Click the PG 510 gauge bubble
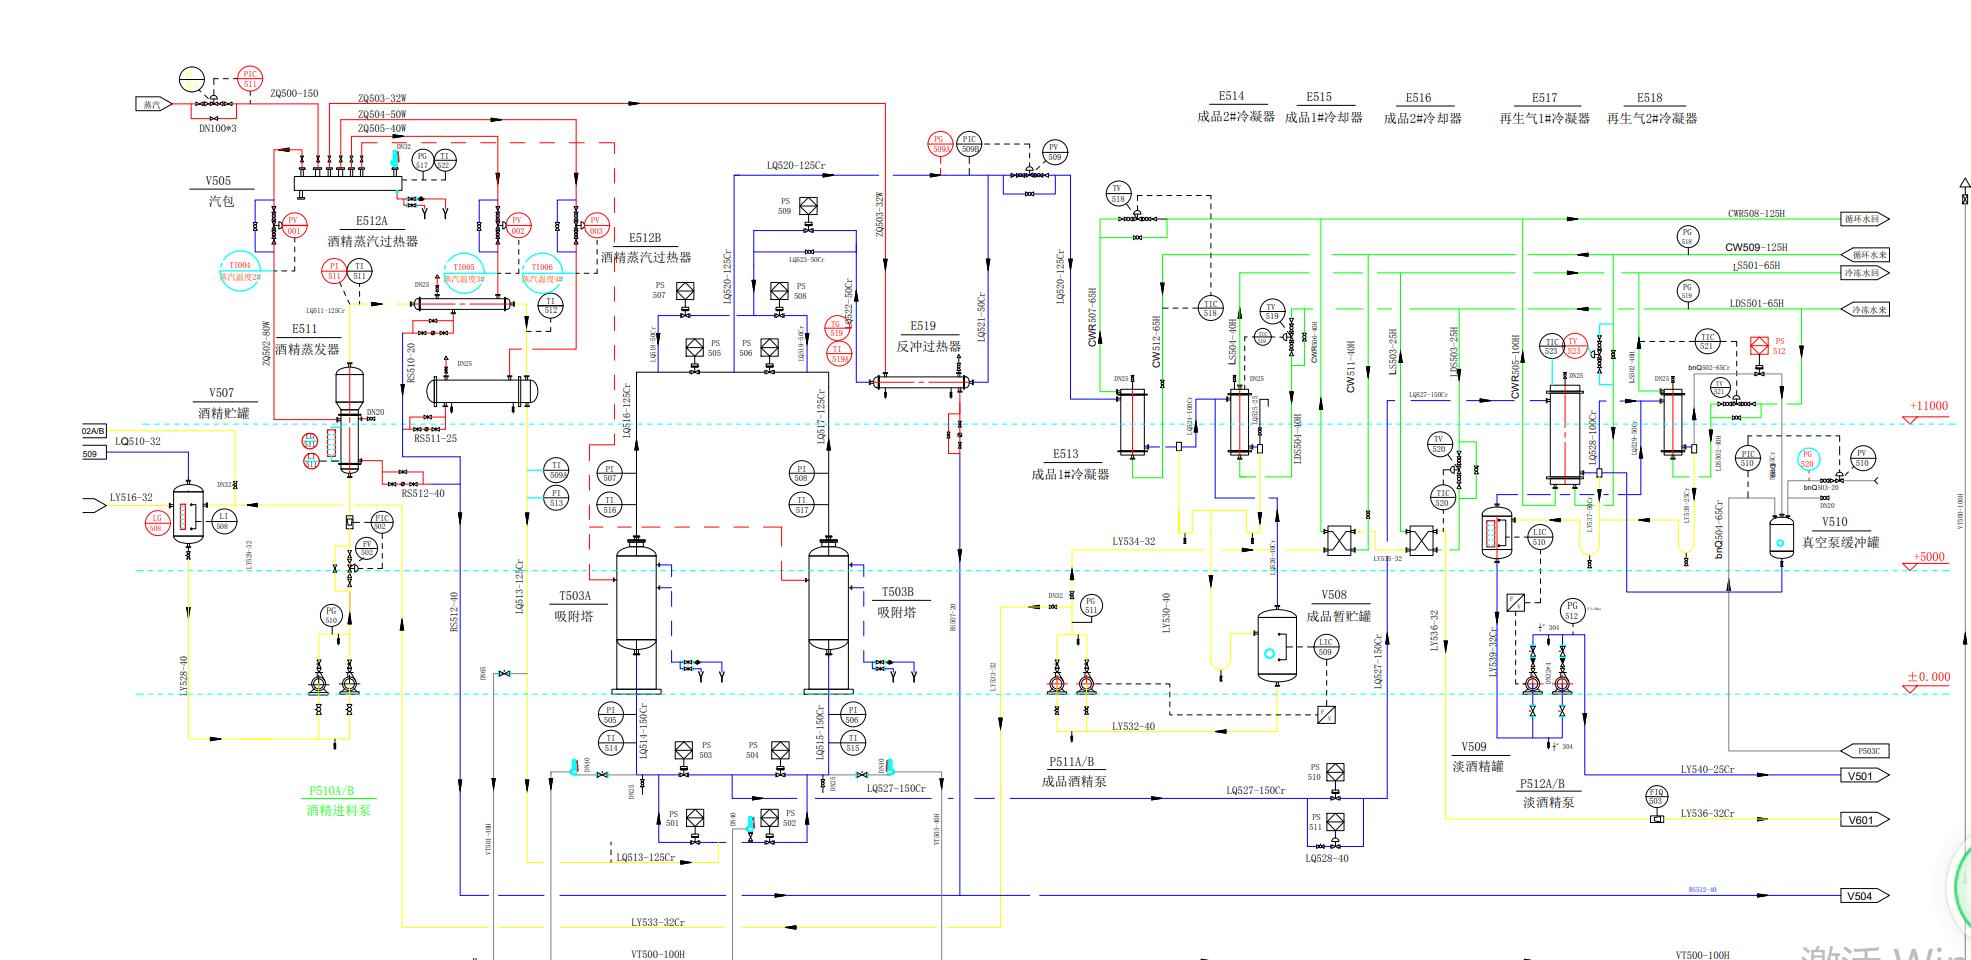1971x960 pixels. click(x=331, y=615)
